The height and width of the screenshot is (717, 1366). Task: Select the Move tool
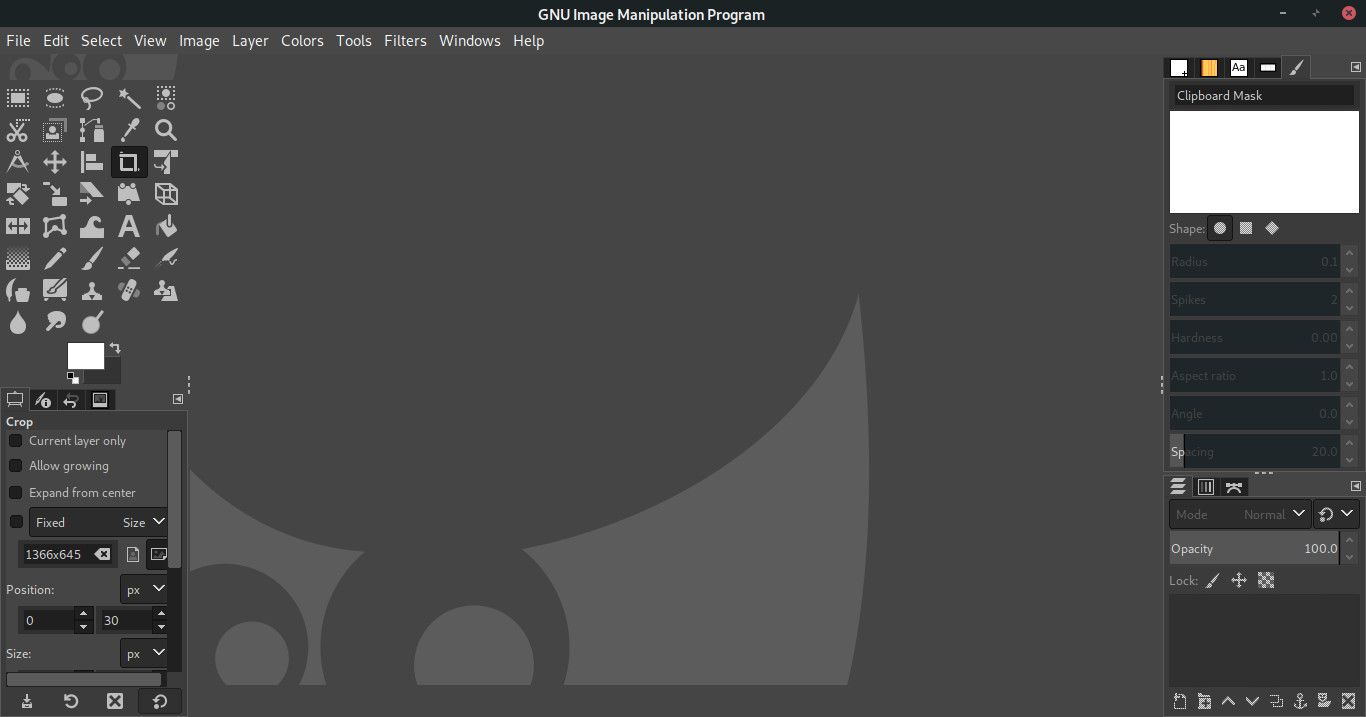point(55,162)
